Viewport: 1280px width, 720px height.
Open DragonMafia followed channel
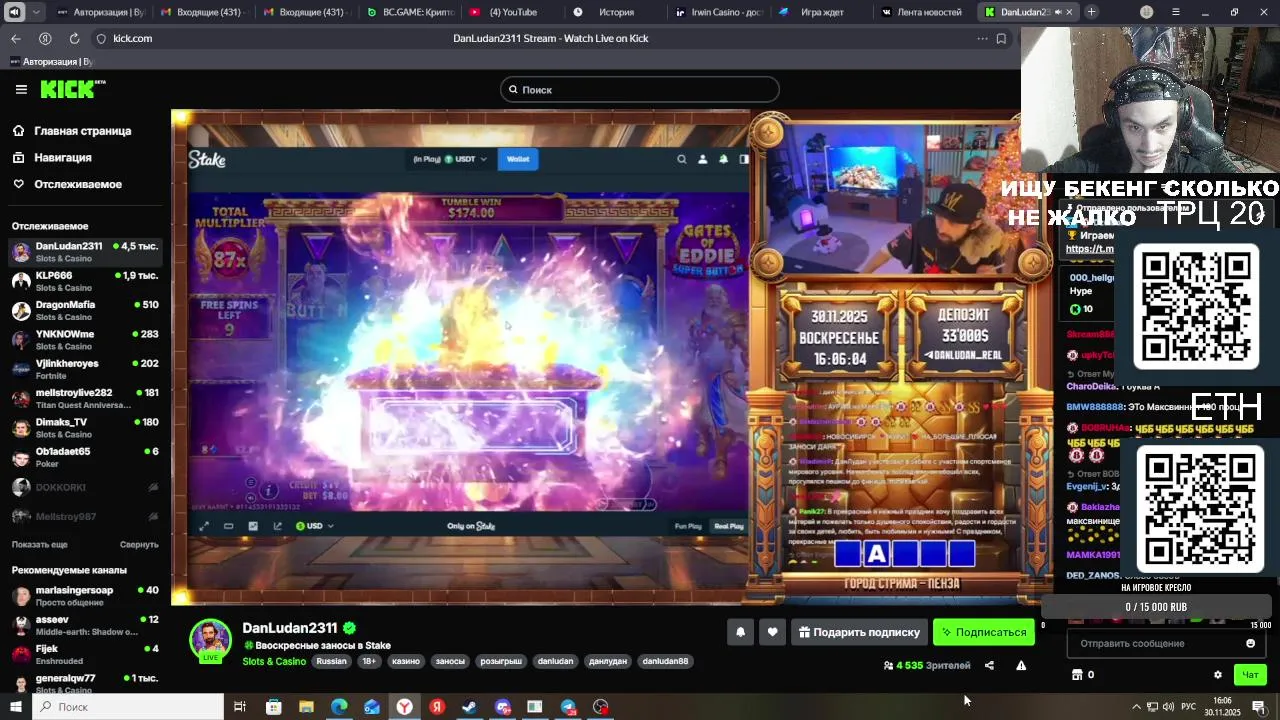coord(85,310)
